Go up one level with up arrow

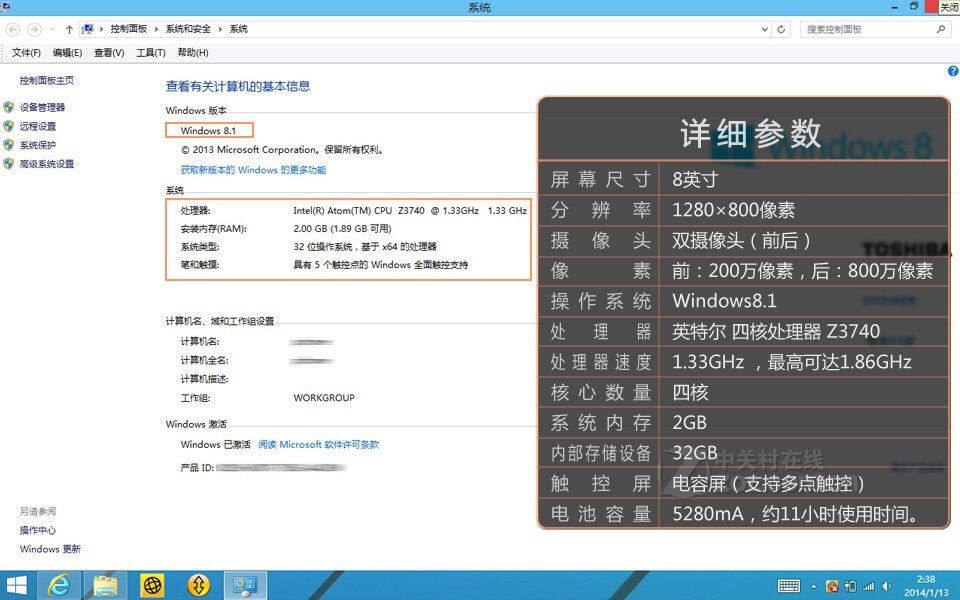click(x=69, y=29)
